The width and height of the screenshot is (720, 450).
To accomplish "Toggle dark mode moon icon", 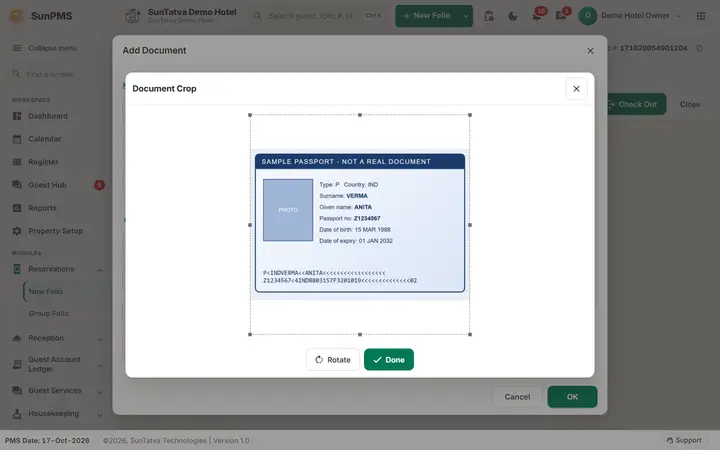I will (x=513, y=16).
